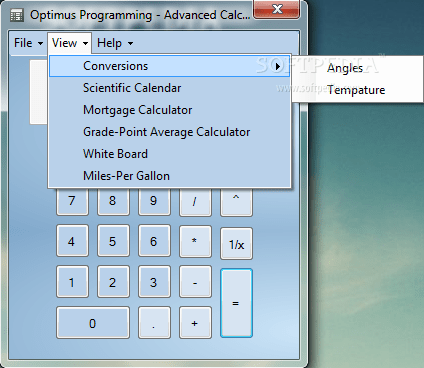Tap the 4 digit button
The height and width of the screenshot is (368, 424).
[x=72, y=241]
